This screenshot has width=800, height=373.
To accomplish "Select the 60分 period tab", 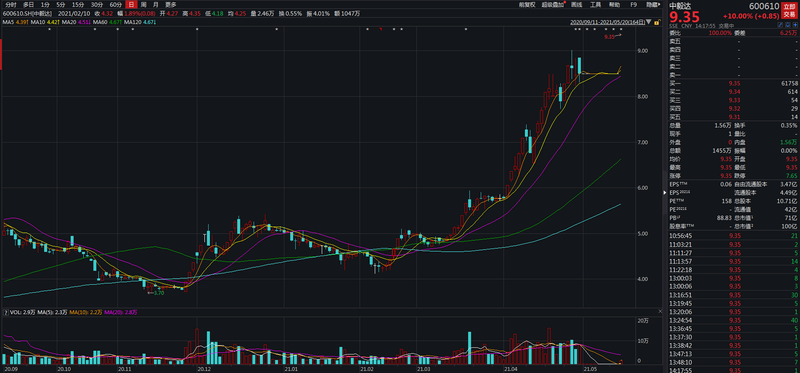I will click(x=116, y=5).
